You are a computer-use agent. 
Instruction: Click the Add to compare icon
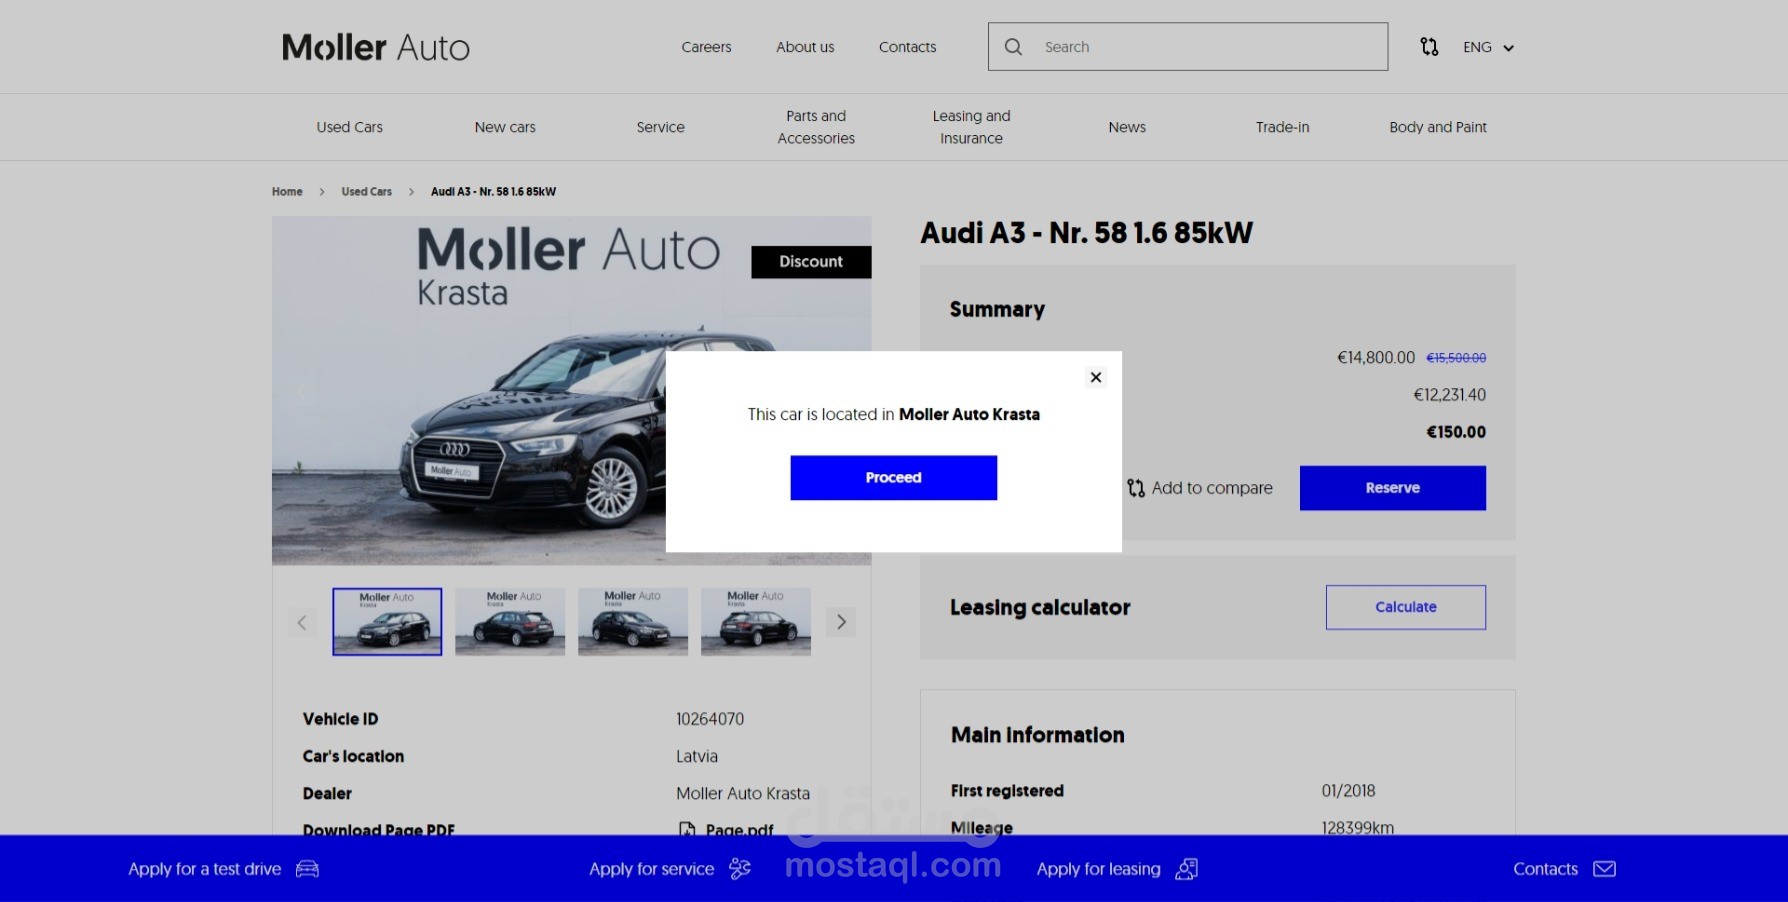(x=1136, y=488)
